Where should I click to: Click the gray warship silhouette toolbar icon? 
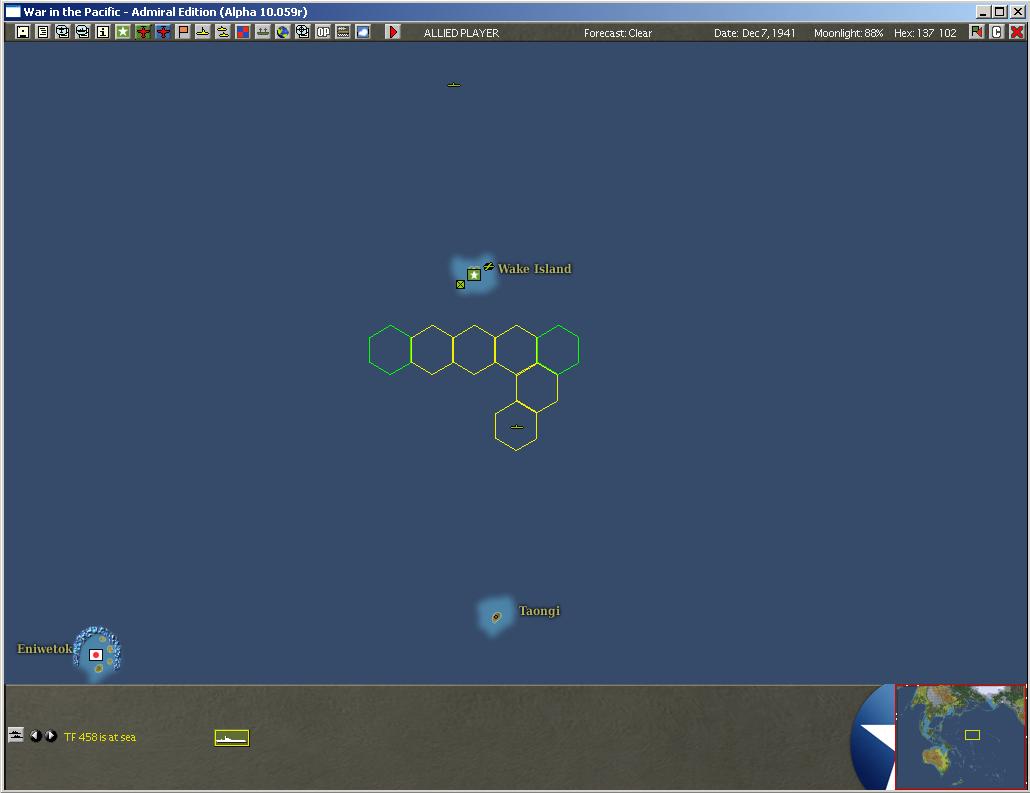[263, 32]
